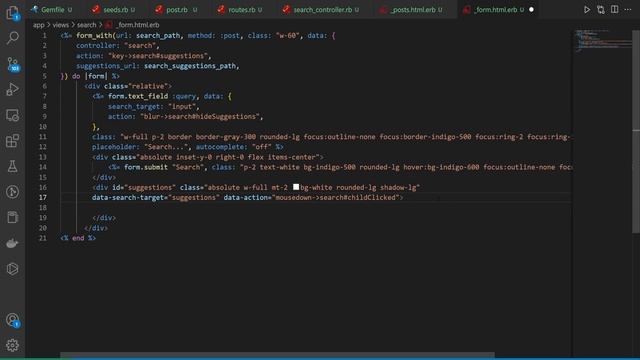Image resolution: width=640 pixels, height=360 pixels.
Task: Open the Explorer view in activity bar
Action: click(12, 13)
